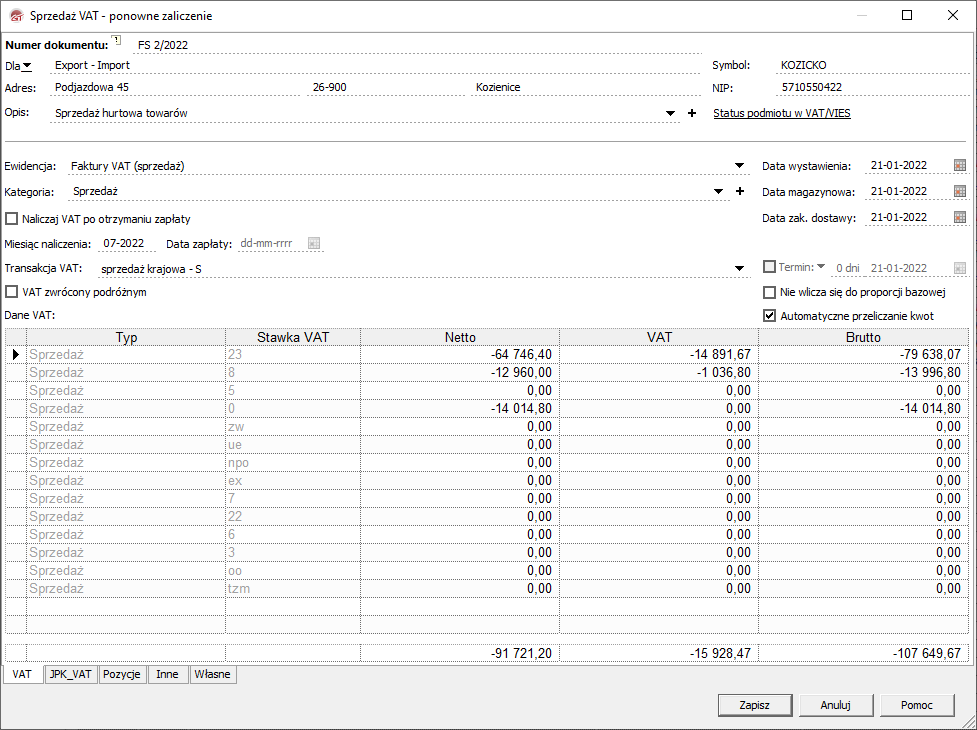977x730 pixels.
Task: Click the Zapisz button
Action: coord(755,705)
